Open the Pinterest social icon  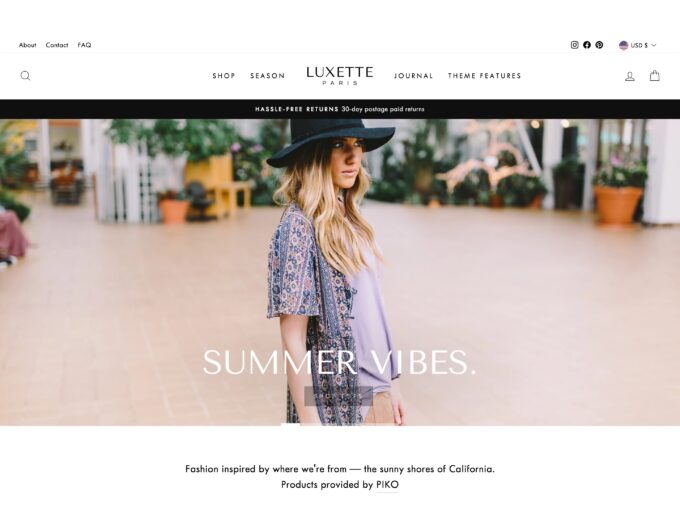pos(599,45)
